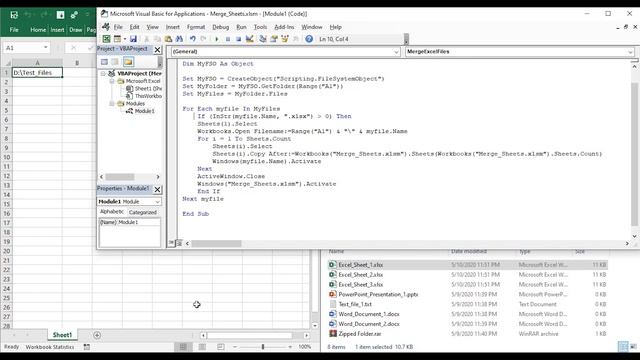The image size is (640, 360).
Task: Click the macro recording icon in status bar
Action: click(87, 347)
